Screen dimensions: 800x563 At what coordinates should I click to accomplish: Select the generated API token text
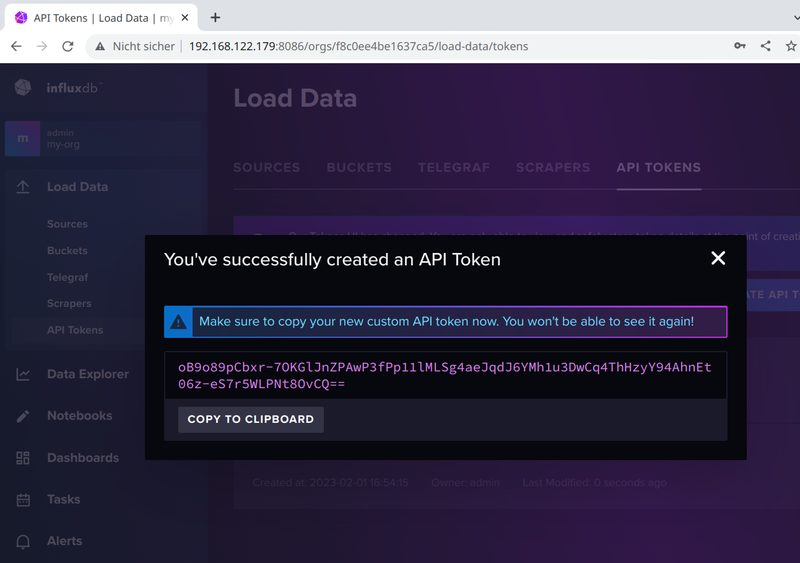point(444,375)
